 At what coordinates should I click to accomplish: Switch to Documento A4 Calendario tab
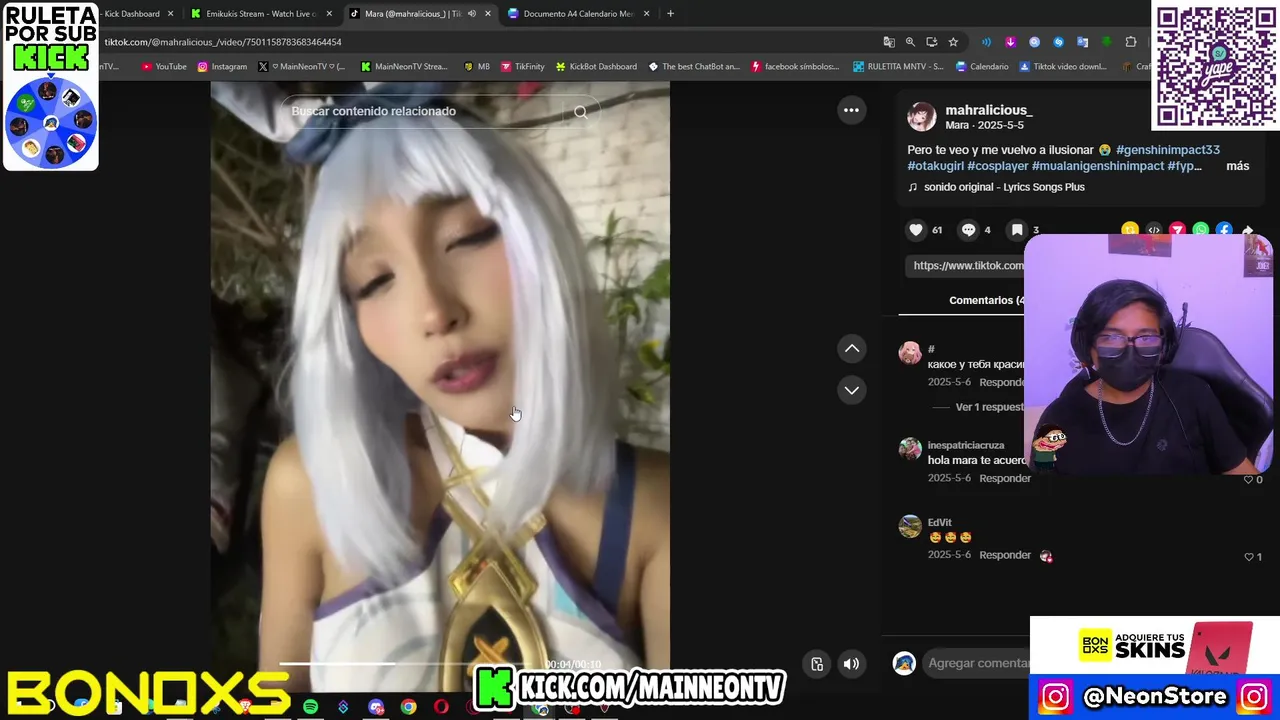click(578, 14)
